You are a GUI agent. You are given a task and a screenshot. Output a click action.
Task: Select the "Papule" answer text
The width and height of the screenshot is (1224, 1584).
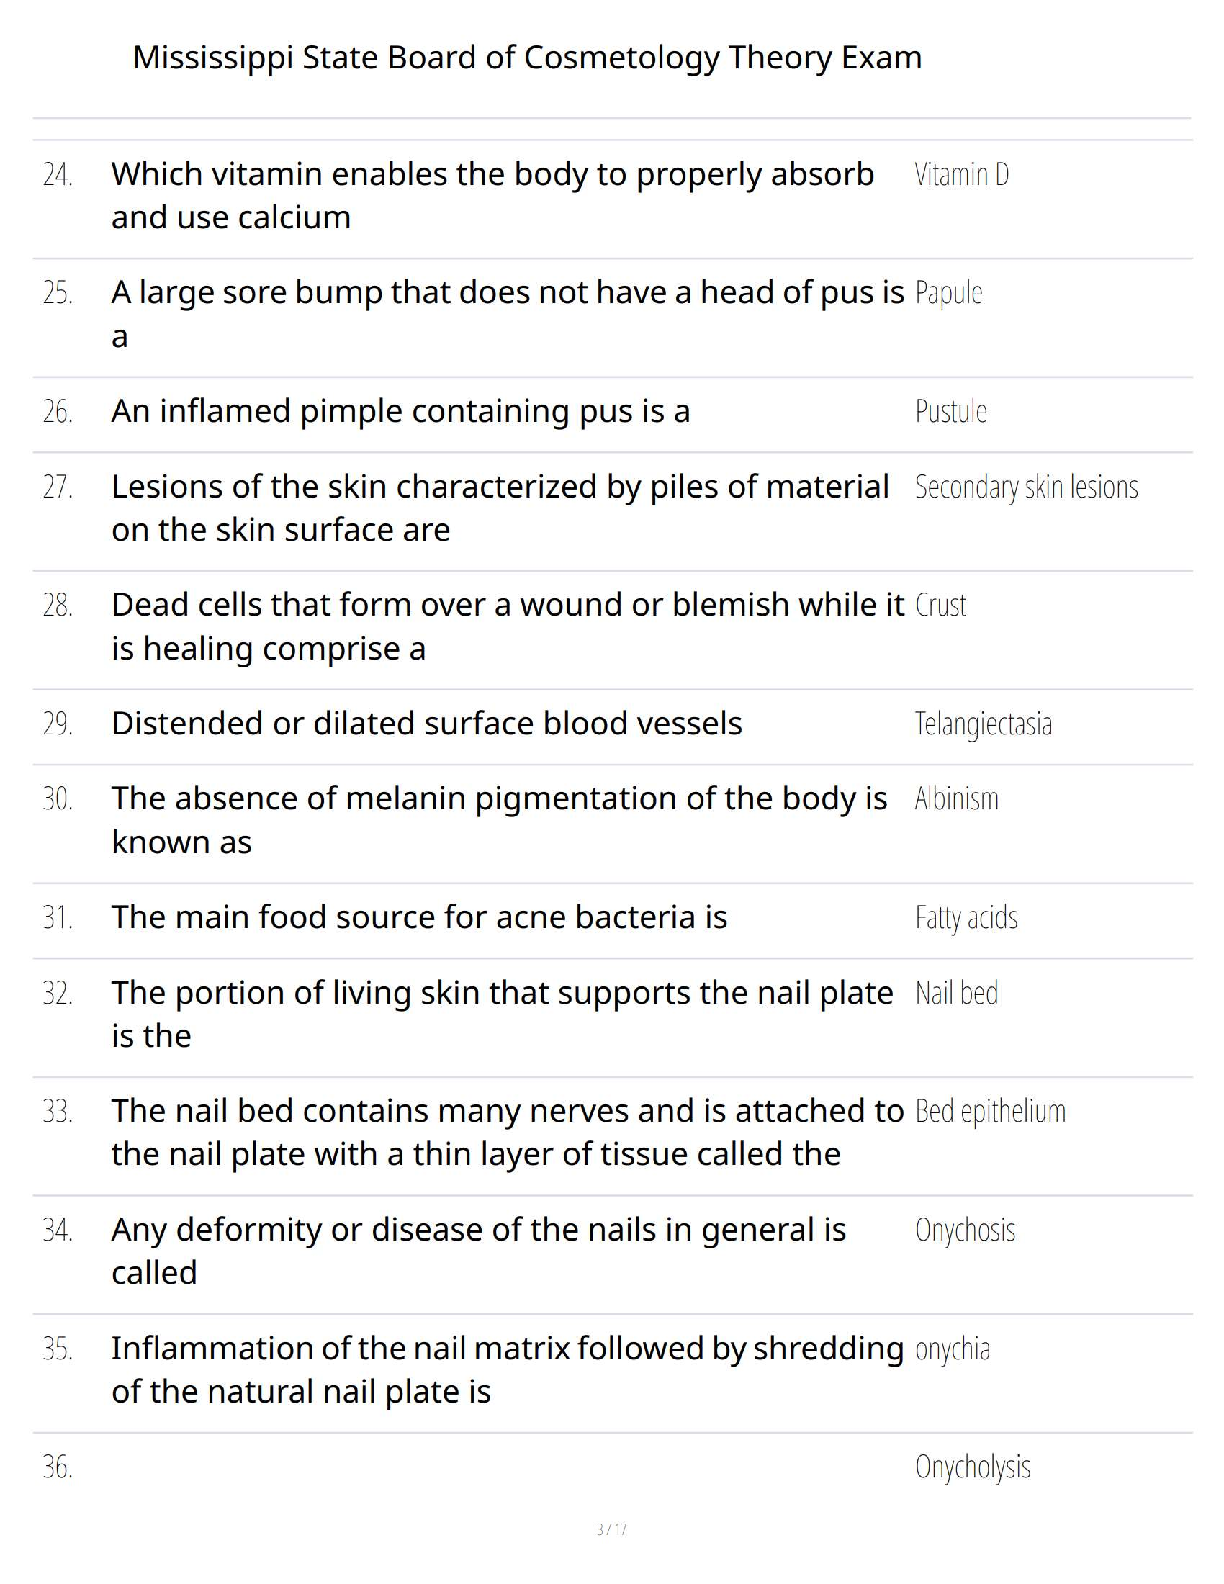[948, 293]
